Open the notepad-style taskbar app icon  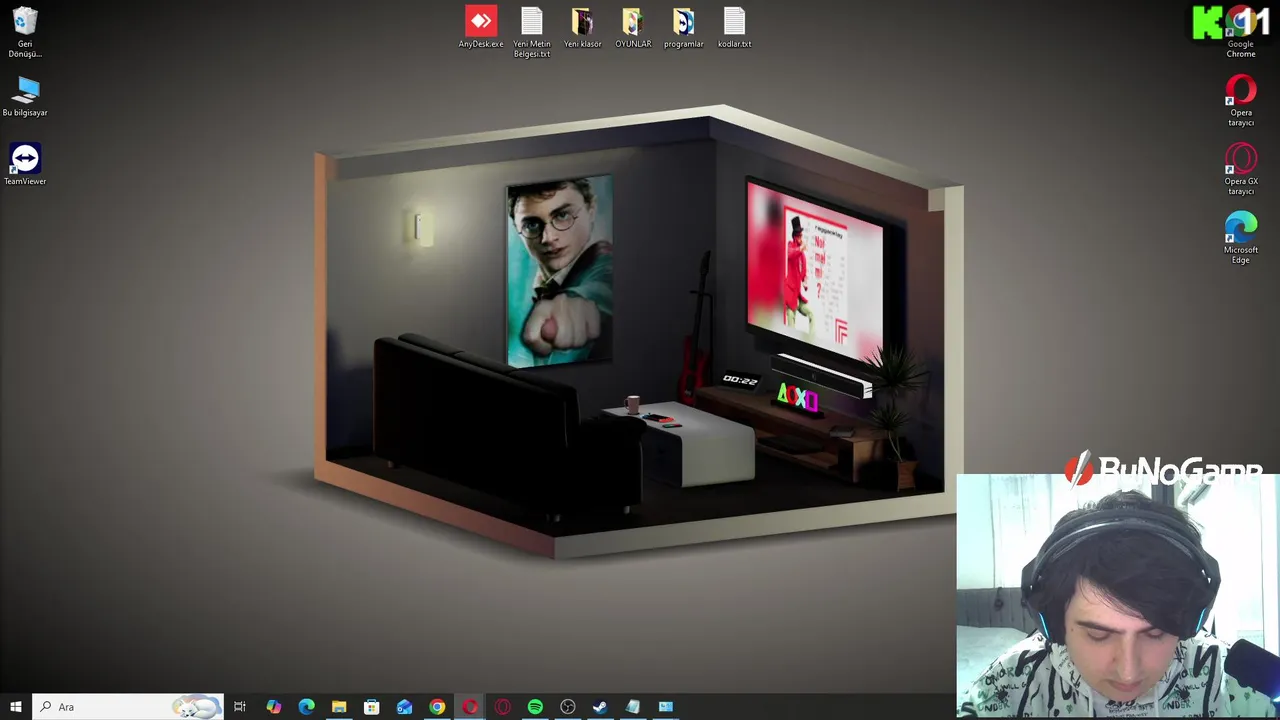click(x=633, y=707)
